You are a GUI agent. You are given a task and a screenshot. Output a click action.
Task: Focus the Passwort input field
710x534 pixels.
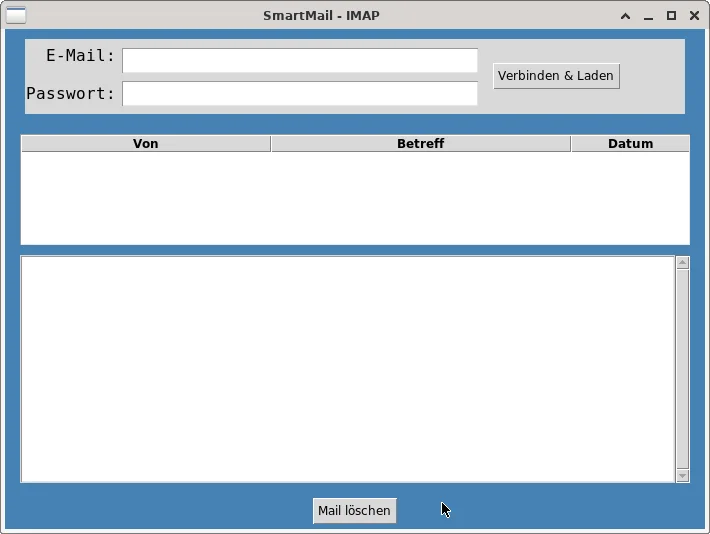tap(300, 93)
